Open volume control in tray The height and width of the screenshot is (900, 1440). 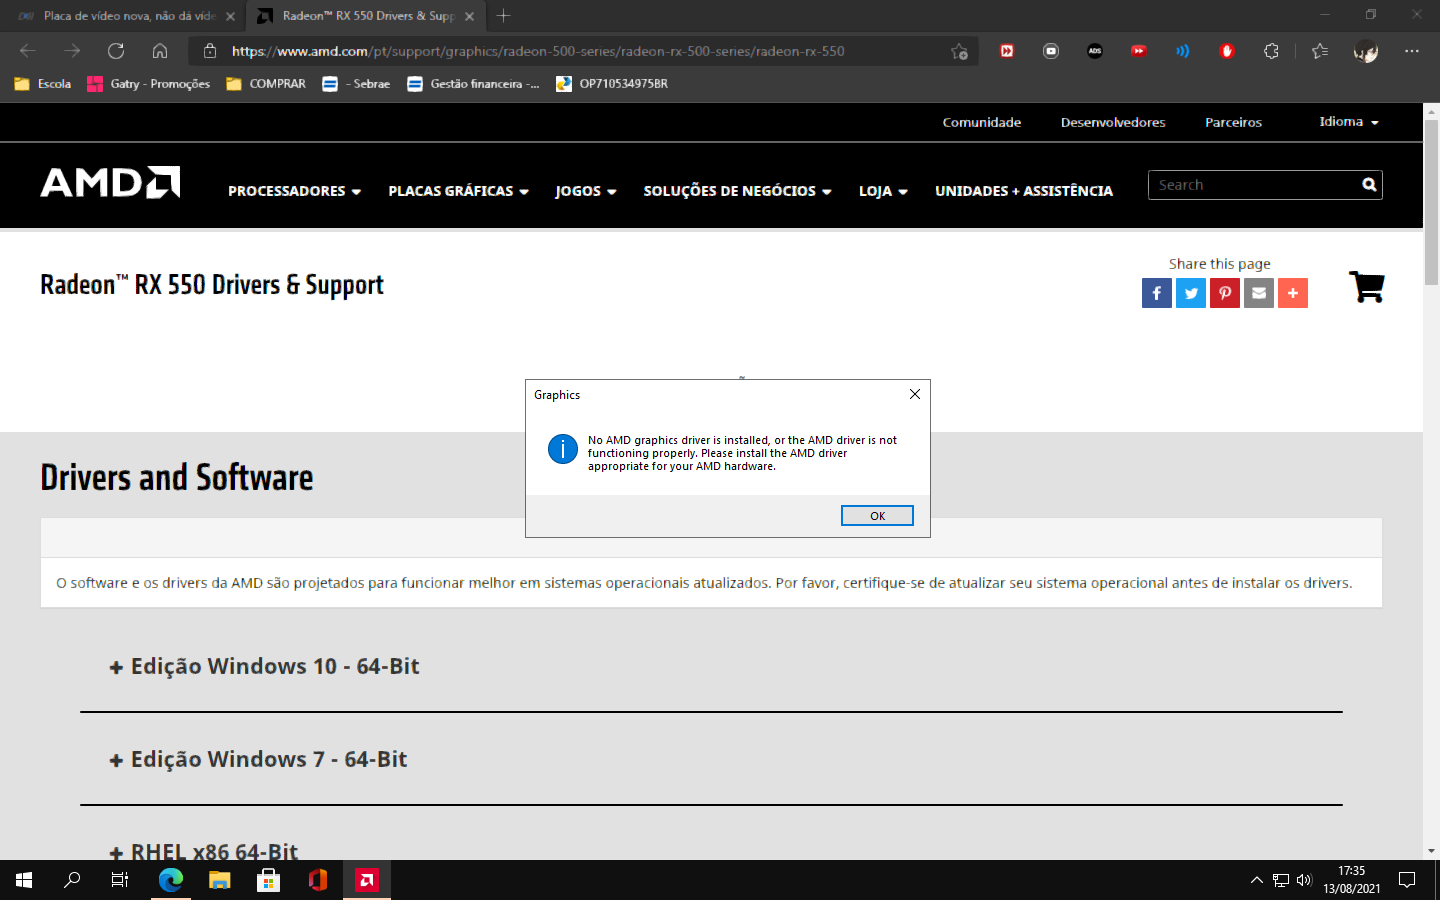pyautogui.click(x=1304, y=880)
